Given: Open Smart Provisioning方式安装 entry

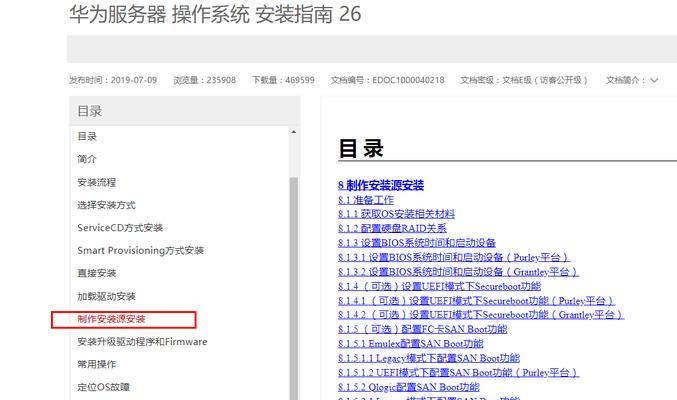Looking at the screenshot, I should click(140, 251).
